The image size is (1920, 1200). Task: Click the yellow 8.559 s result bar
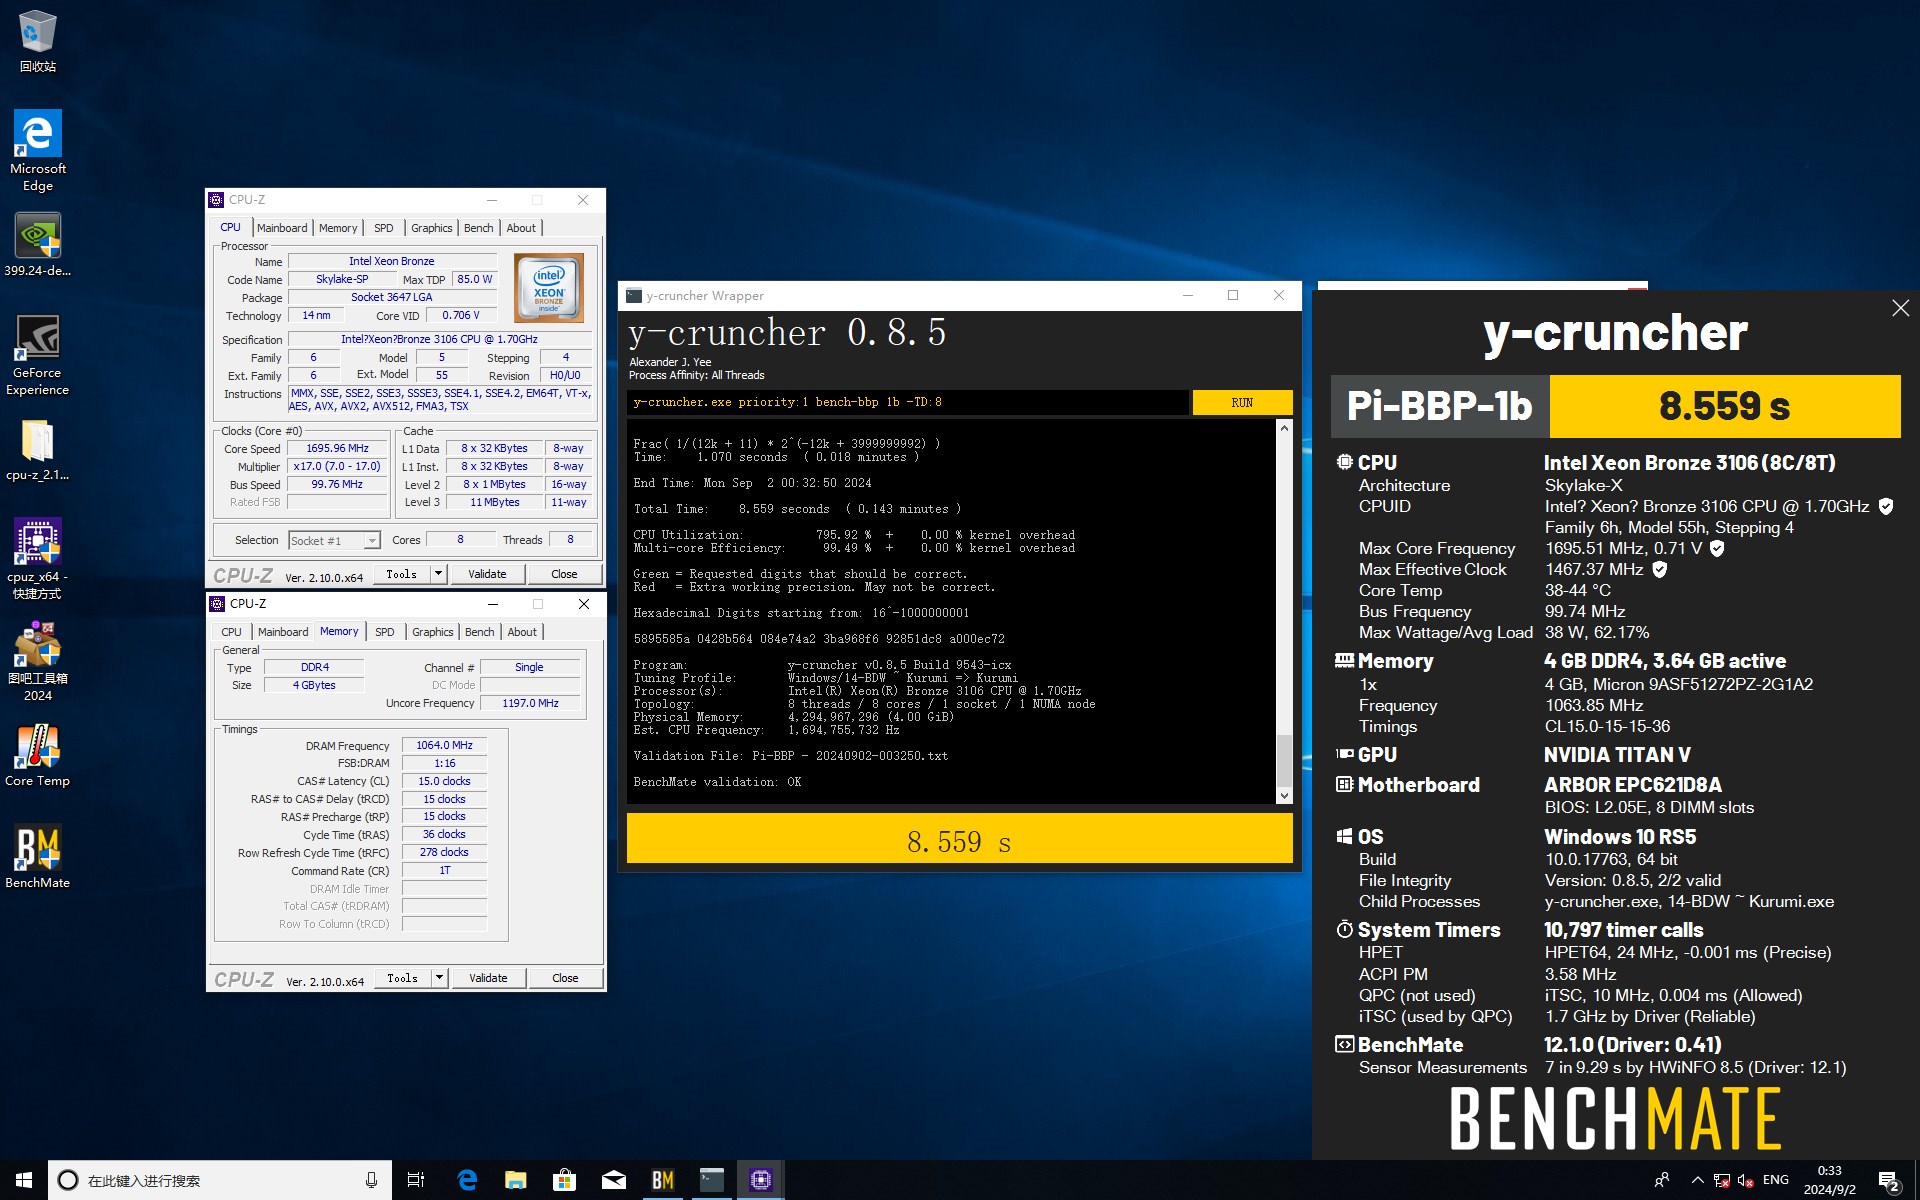coord(959,840)
